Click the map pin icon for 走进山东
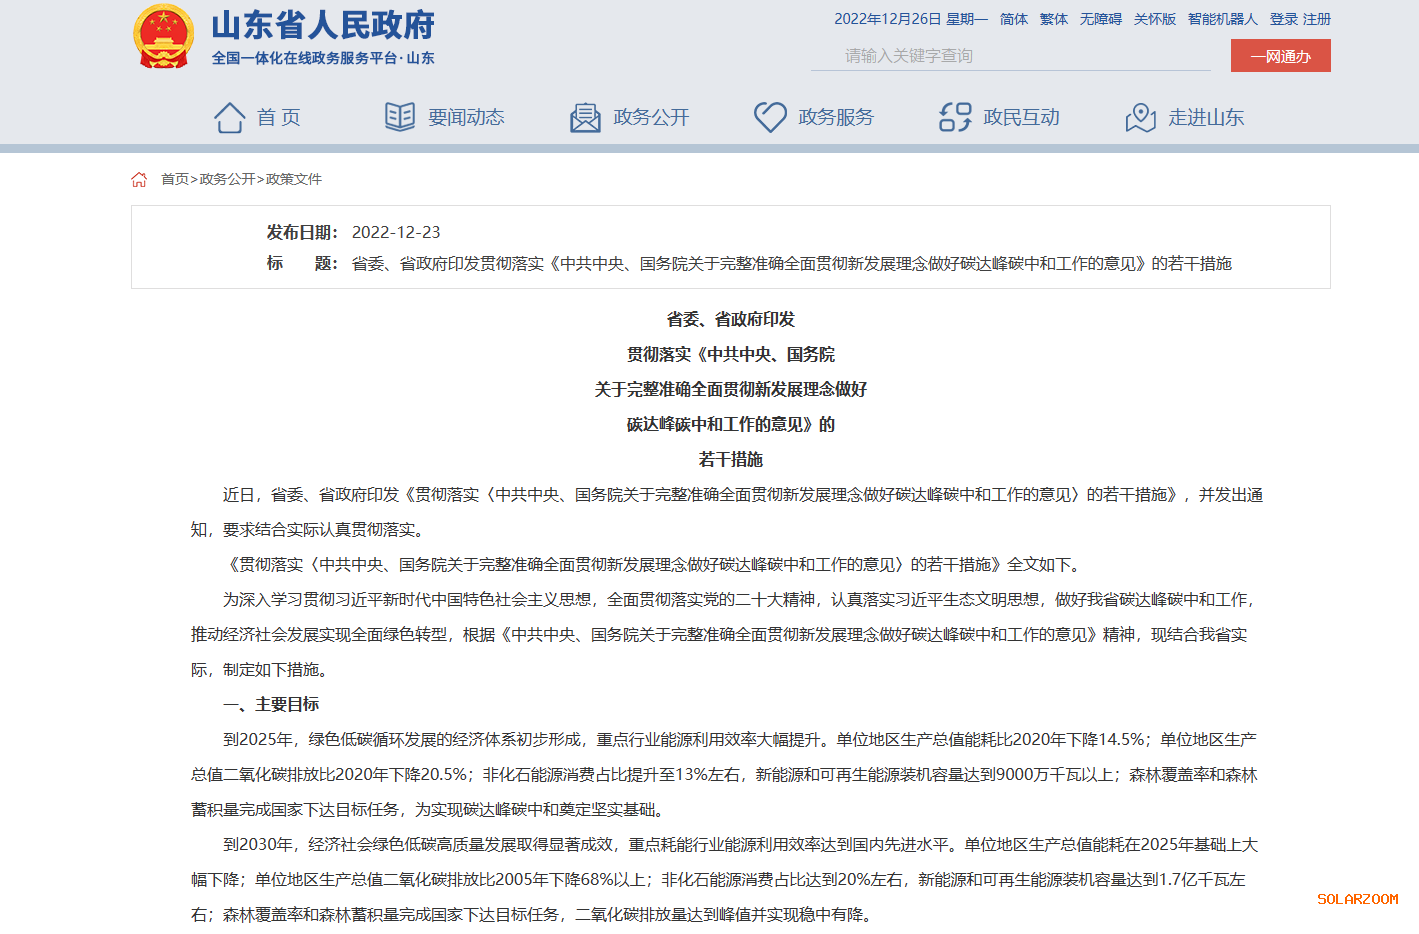Screen dimensions: 1419x934 [x=1140, y=118]
